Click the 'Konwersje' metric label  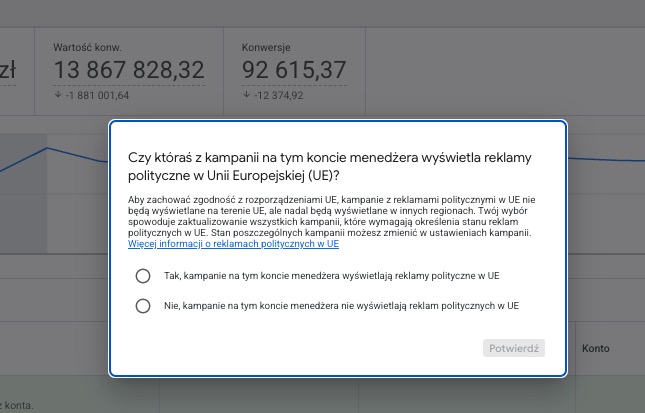tap(266, 47)
